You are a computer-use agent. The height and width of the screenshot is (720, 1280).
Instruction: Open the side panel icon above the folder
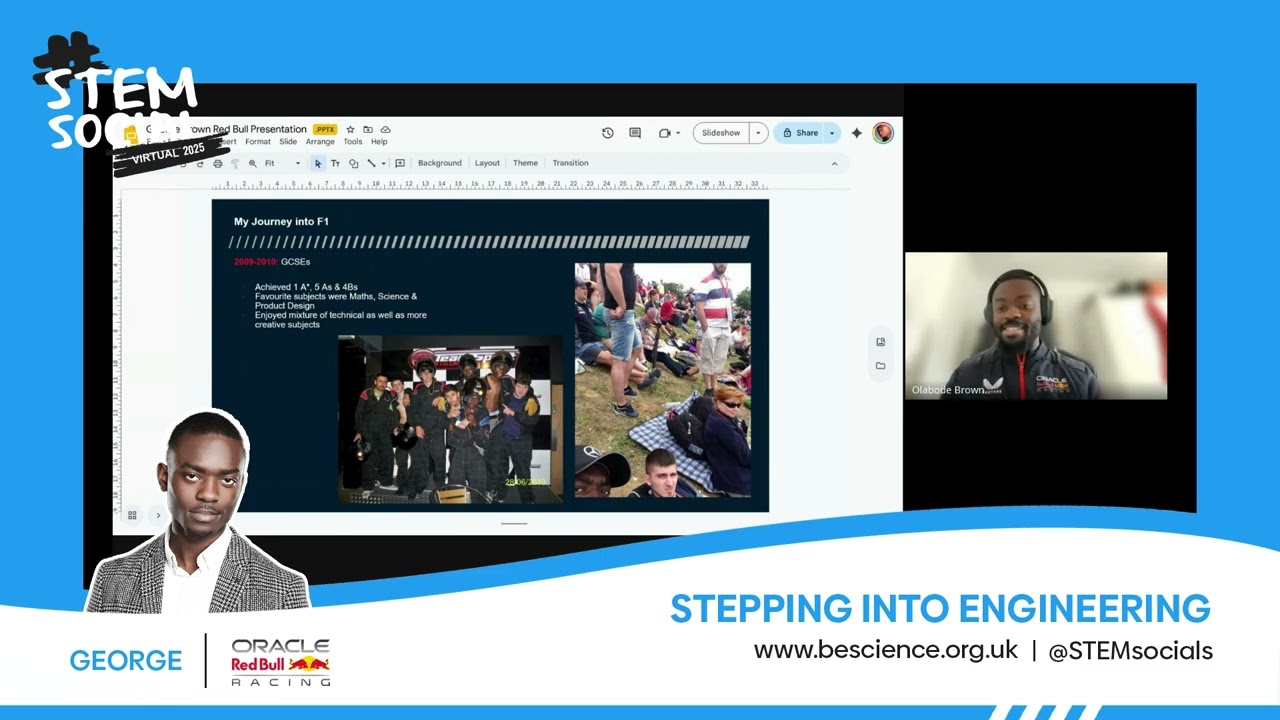pyautogui.click(x=880, y=342)
